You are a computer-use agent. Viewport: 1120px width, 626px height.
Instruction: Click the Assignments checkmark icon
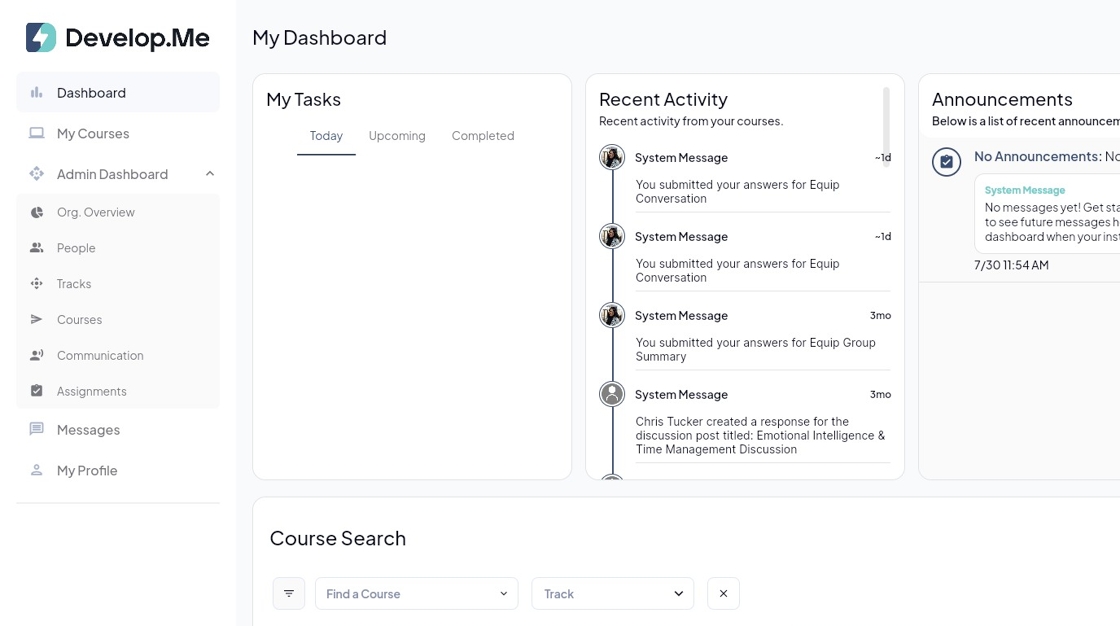click(37, 391)
